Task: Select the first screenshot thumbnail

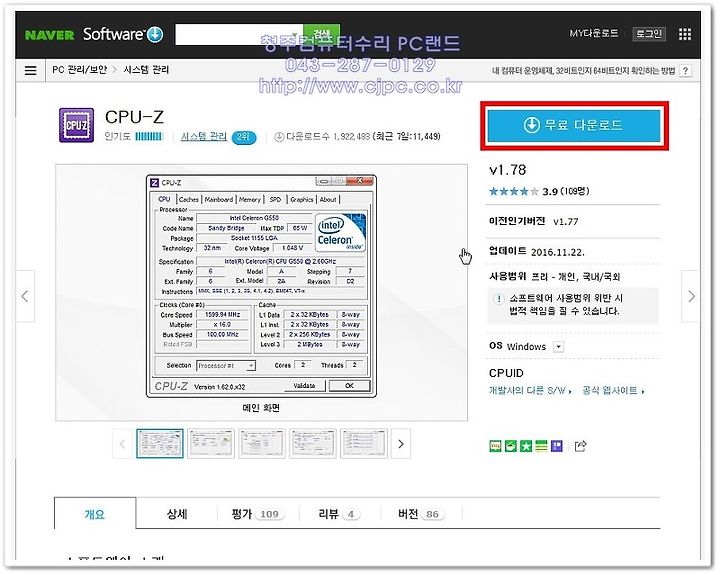Action: [160, 444]
